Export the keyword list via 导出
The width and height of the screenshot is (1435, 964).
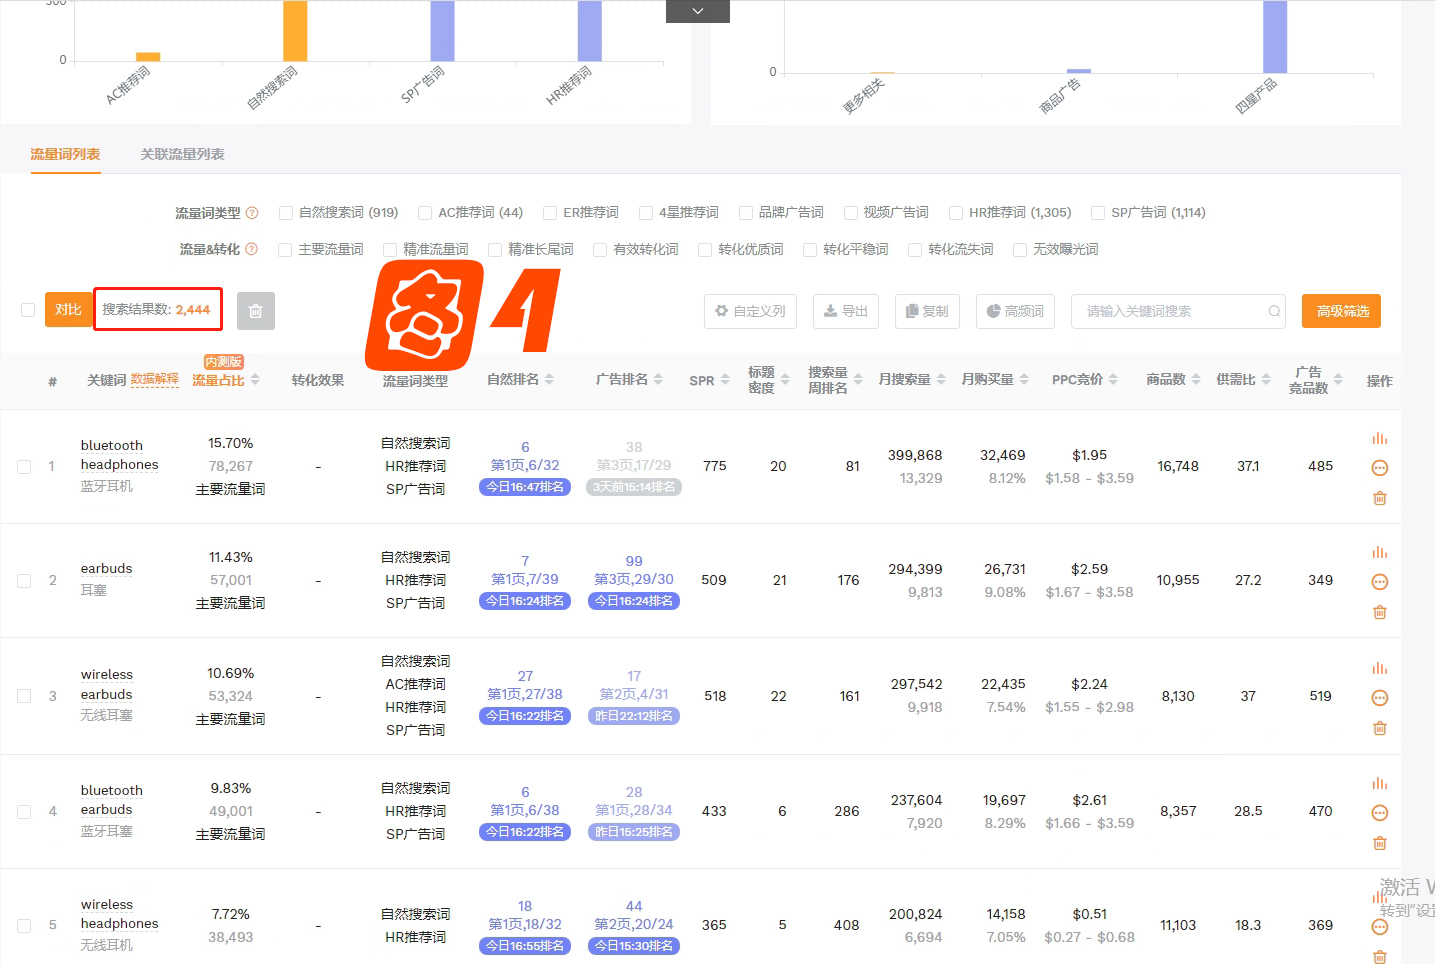pyautogui.click(x=845, y=311)
